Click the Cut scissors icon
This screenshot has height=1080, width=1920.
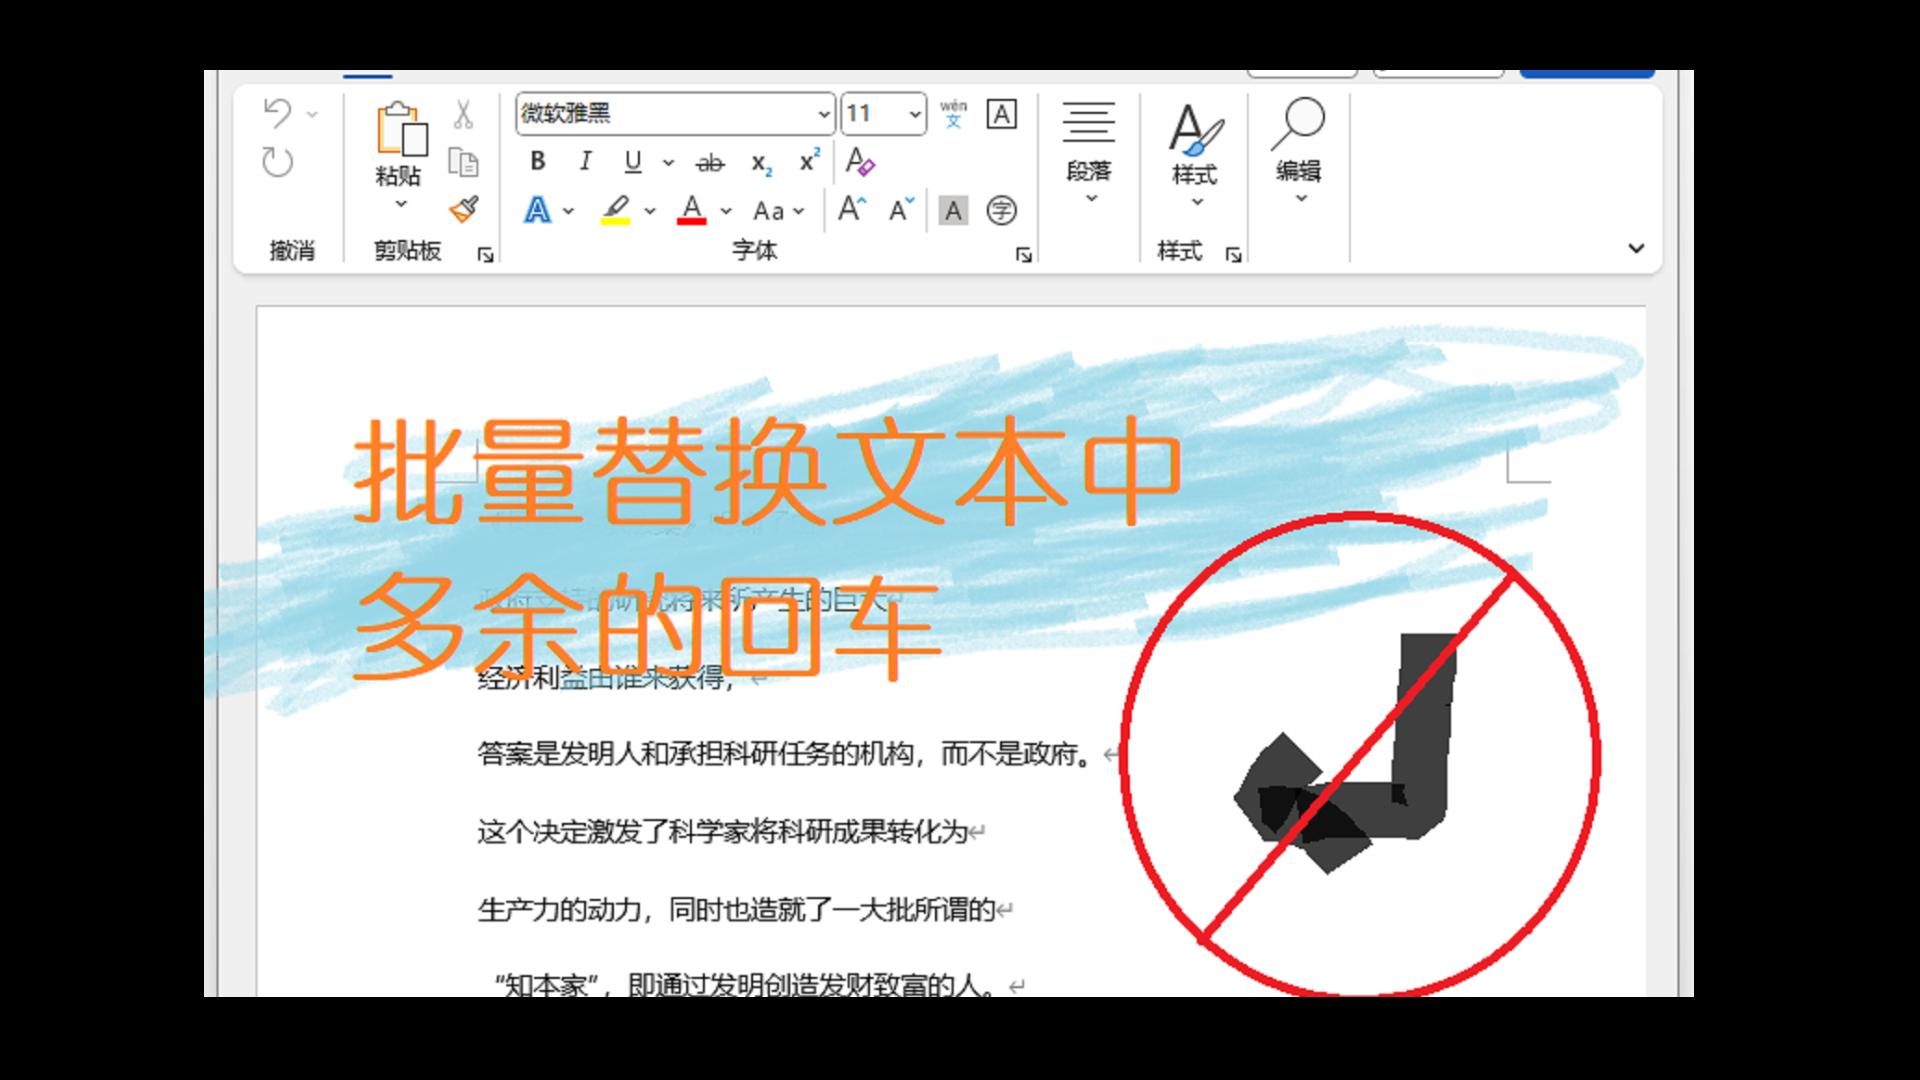tap(463, 114)
